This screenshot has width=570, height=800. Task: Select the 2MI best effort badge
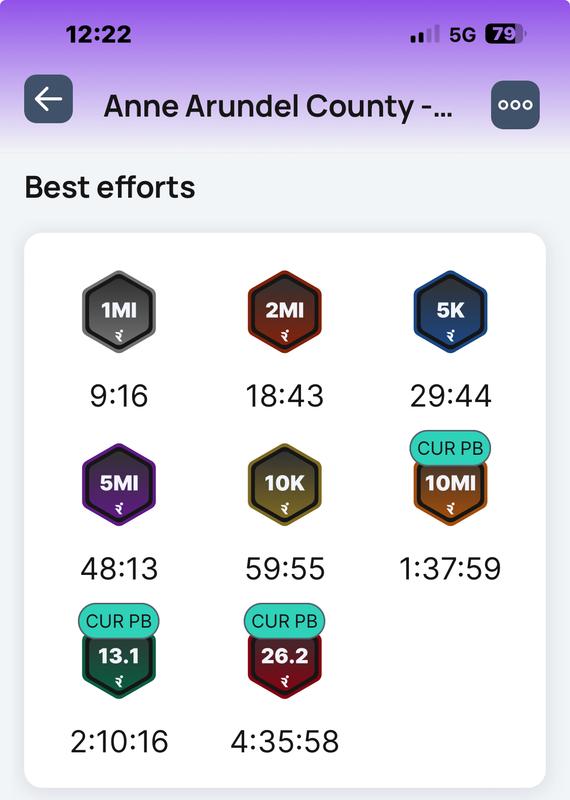[285, 312]
